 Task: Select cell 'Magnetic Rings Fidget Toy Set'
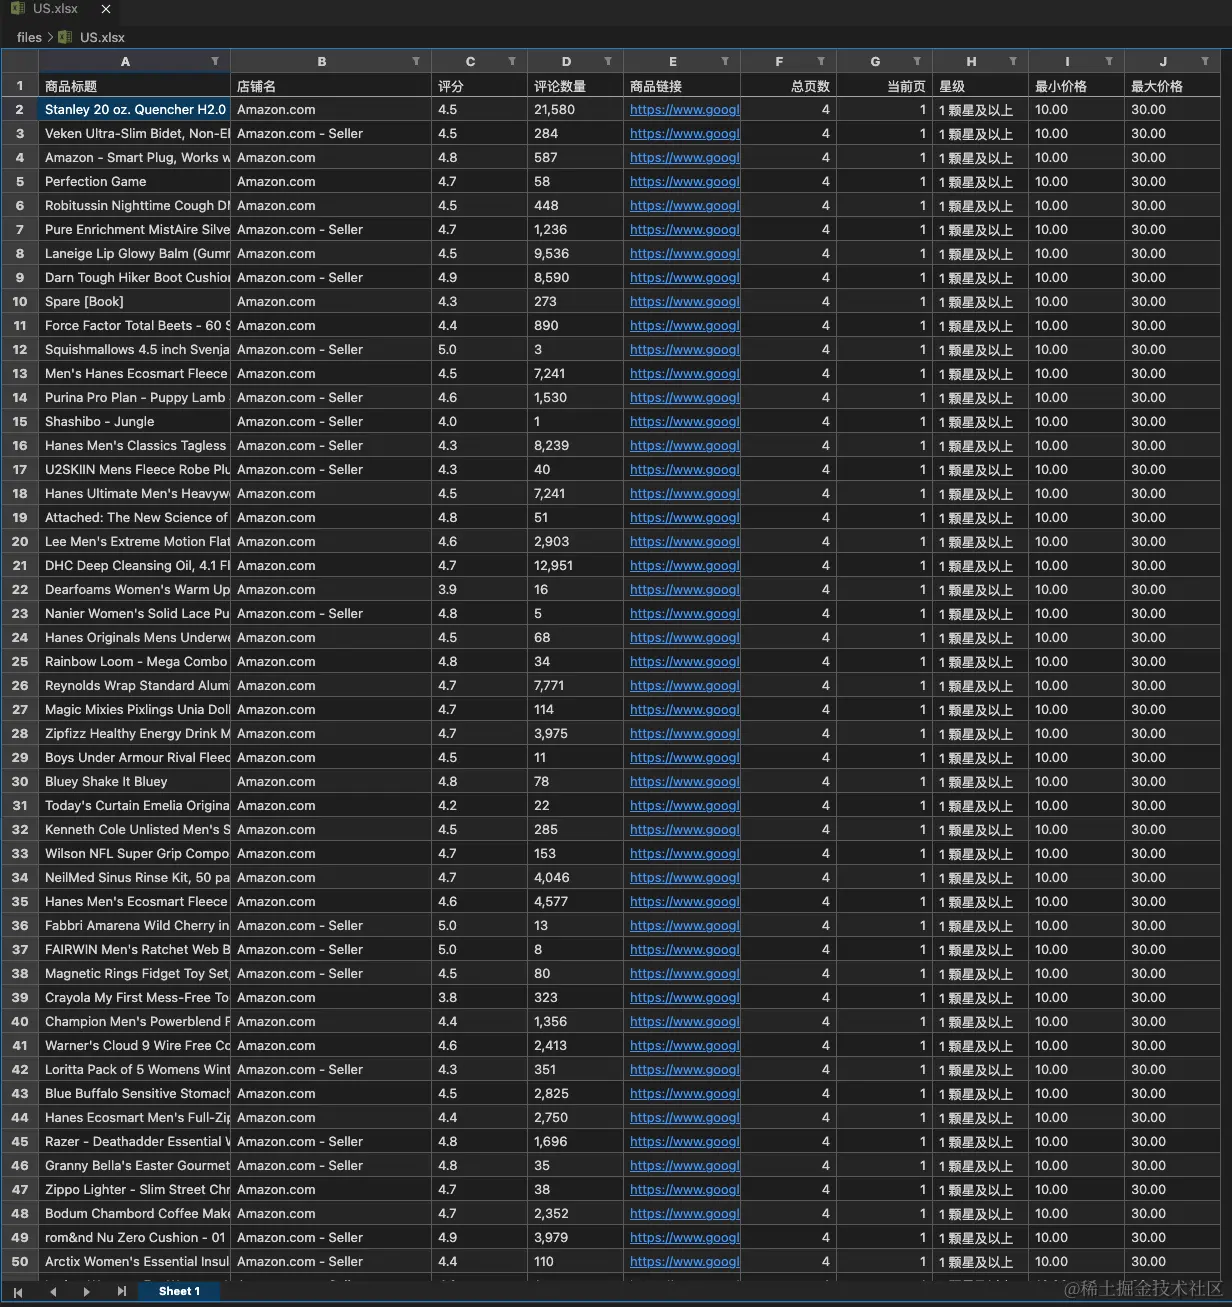tap(135, 974)
